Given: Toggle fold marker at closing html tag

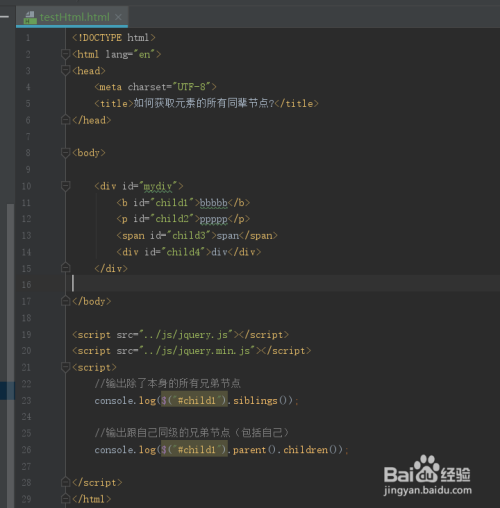Looking at the screenshot, I should (x=66, y=499).
